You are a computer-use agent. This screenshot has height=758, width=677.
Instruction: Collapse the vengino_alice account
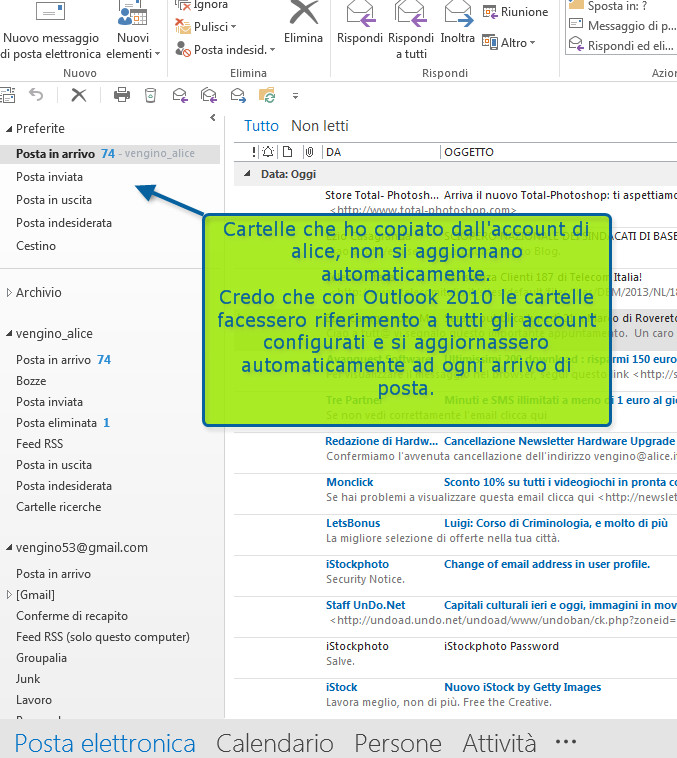click(9, 334)
